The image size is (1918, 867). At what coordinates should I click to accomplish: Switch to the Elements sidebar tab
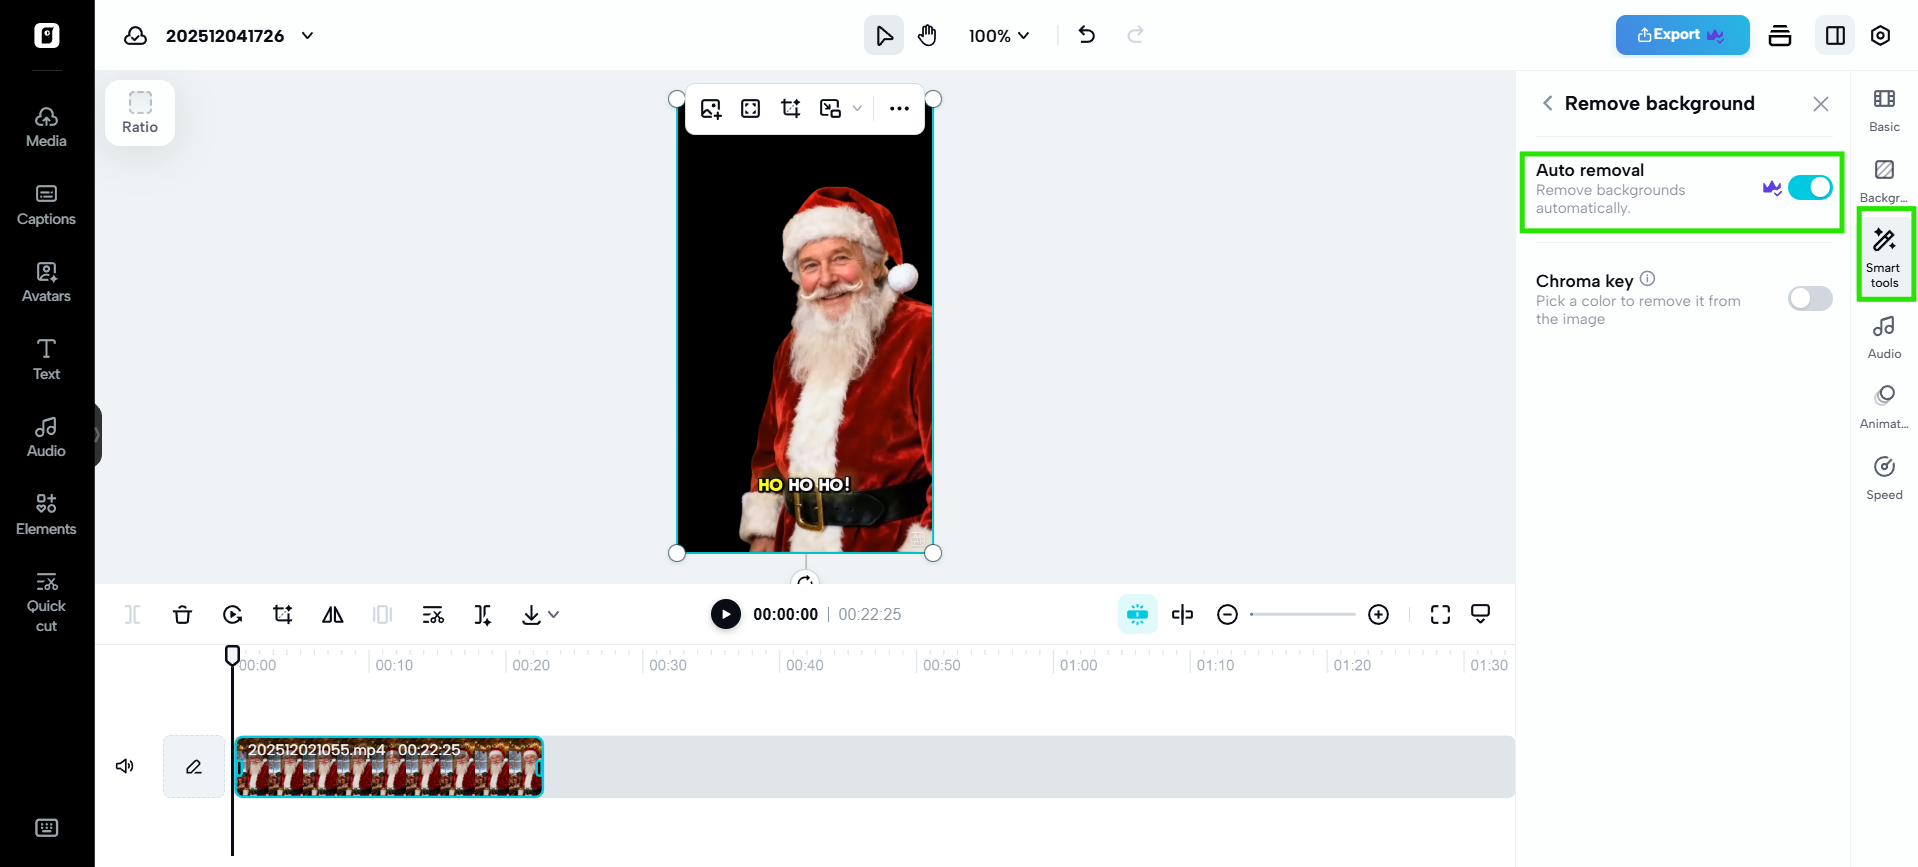click(x=46, y=514)
